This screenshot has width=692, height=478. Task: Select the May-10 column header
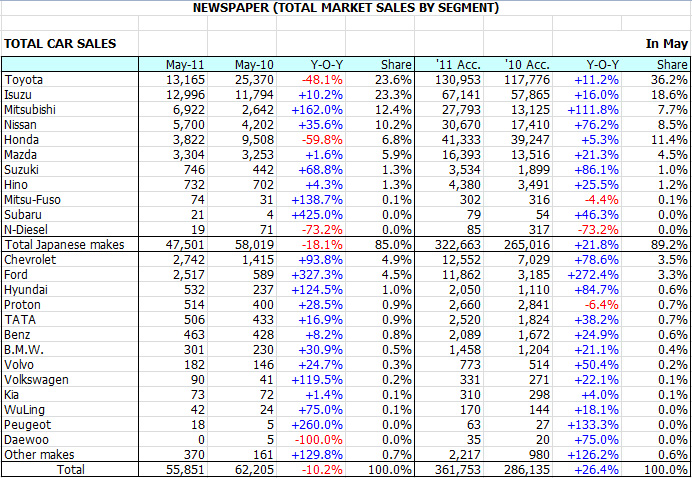click(253, 65)
